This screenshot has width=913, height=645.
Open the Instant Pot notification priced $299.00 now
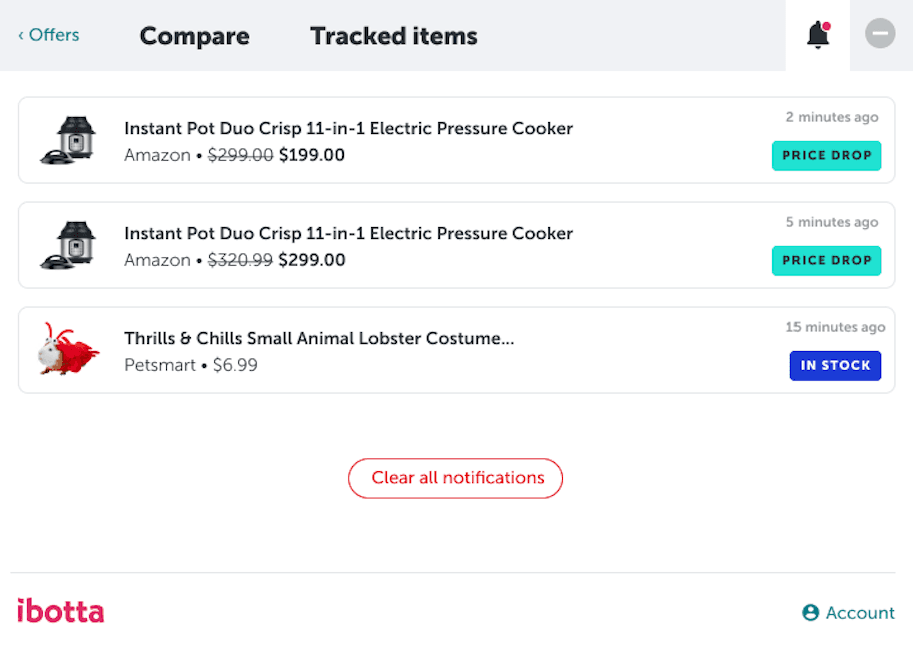pos(348,233)
